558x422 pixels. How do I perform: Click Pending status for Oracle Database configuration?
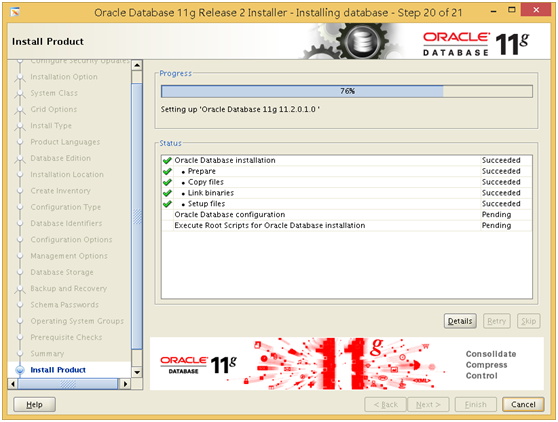click(x=496, y=215)
